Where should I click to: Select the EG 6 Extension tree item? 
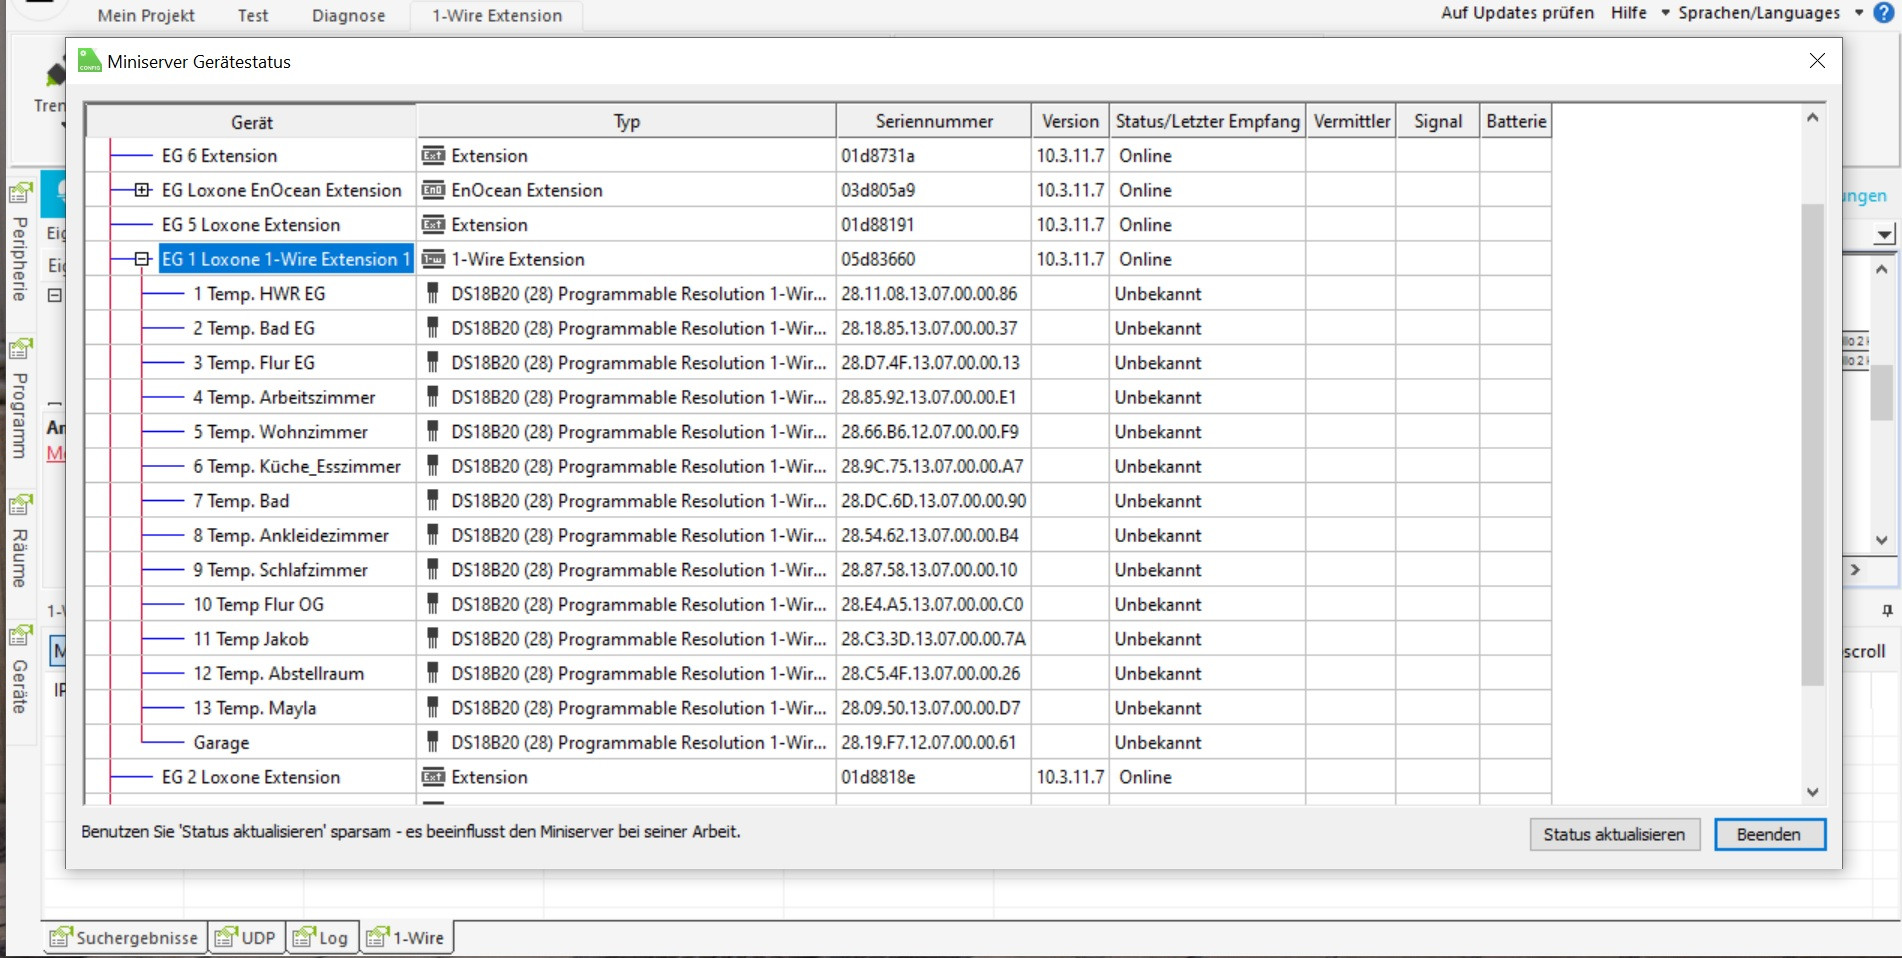click(x=219, y=156)
